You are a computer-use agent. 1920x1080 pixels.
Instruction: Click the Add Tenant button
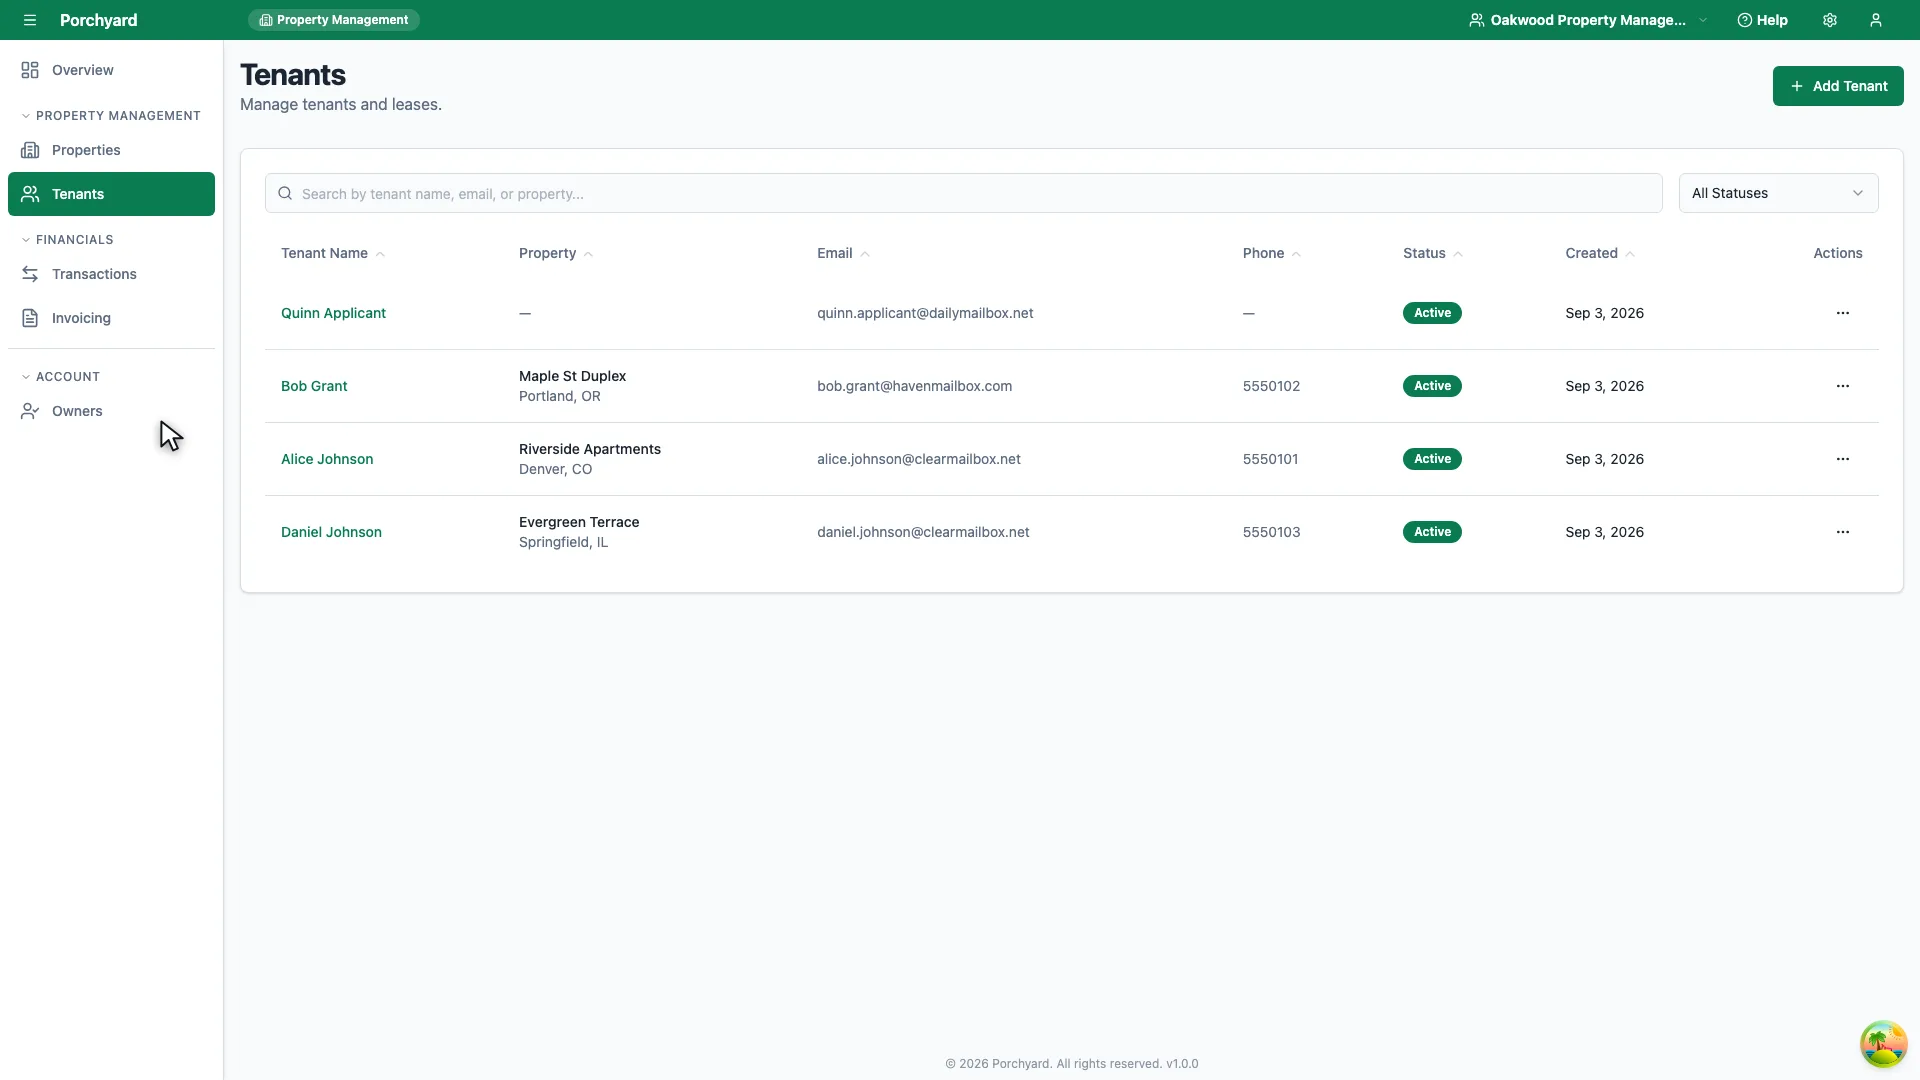pyautogui.click(x=1838, y=86)
